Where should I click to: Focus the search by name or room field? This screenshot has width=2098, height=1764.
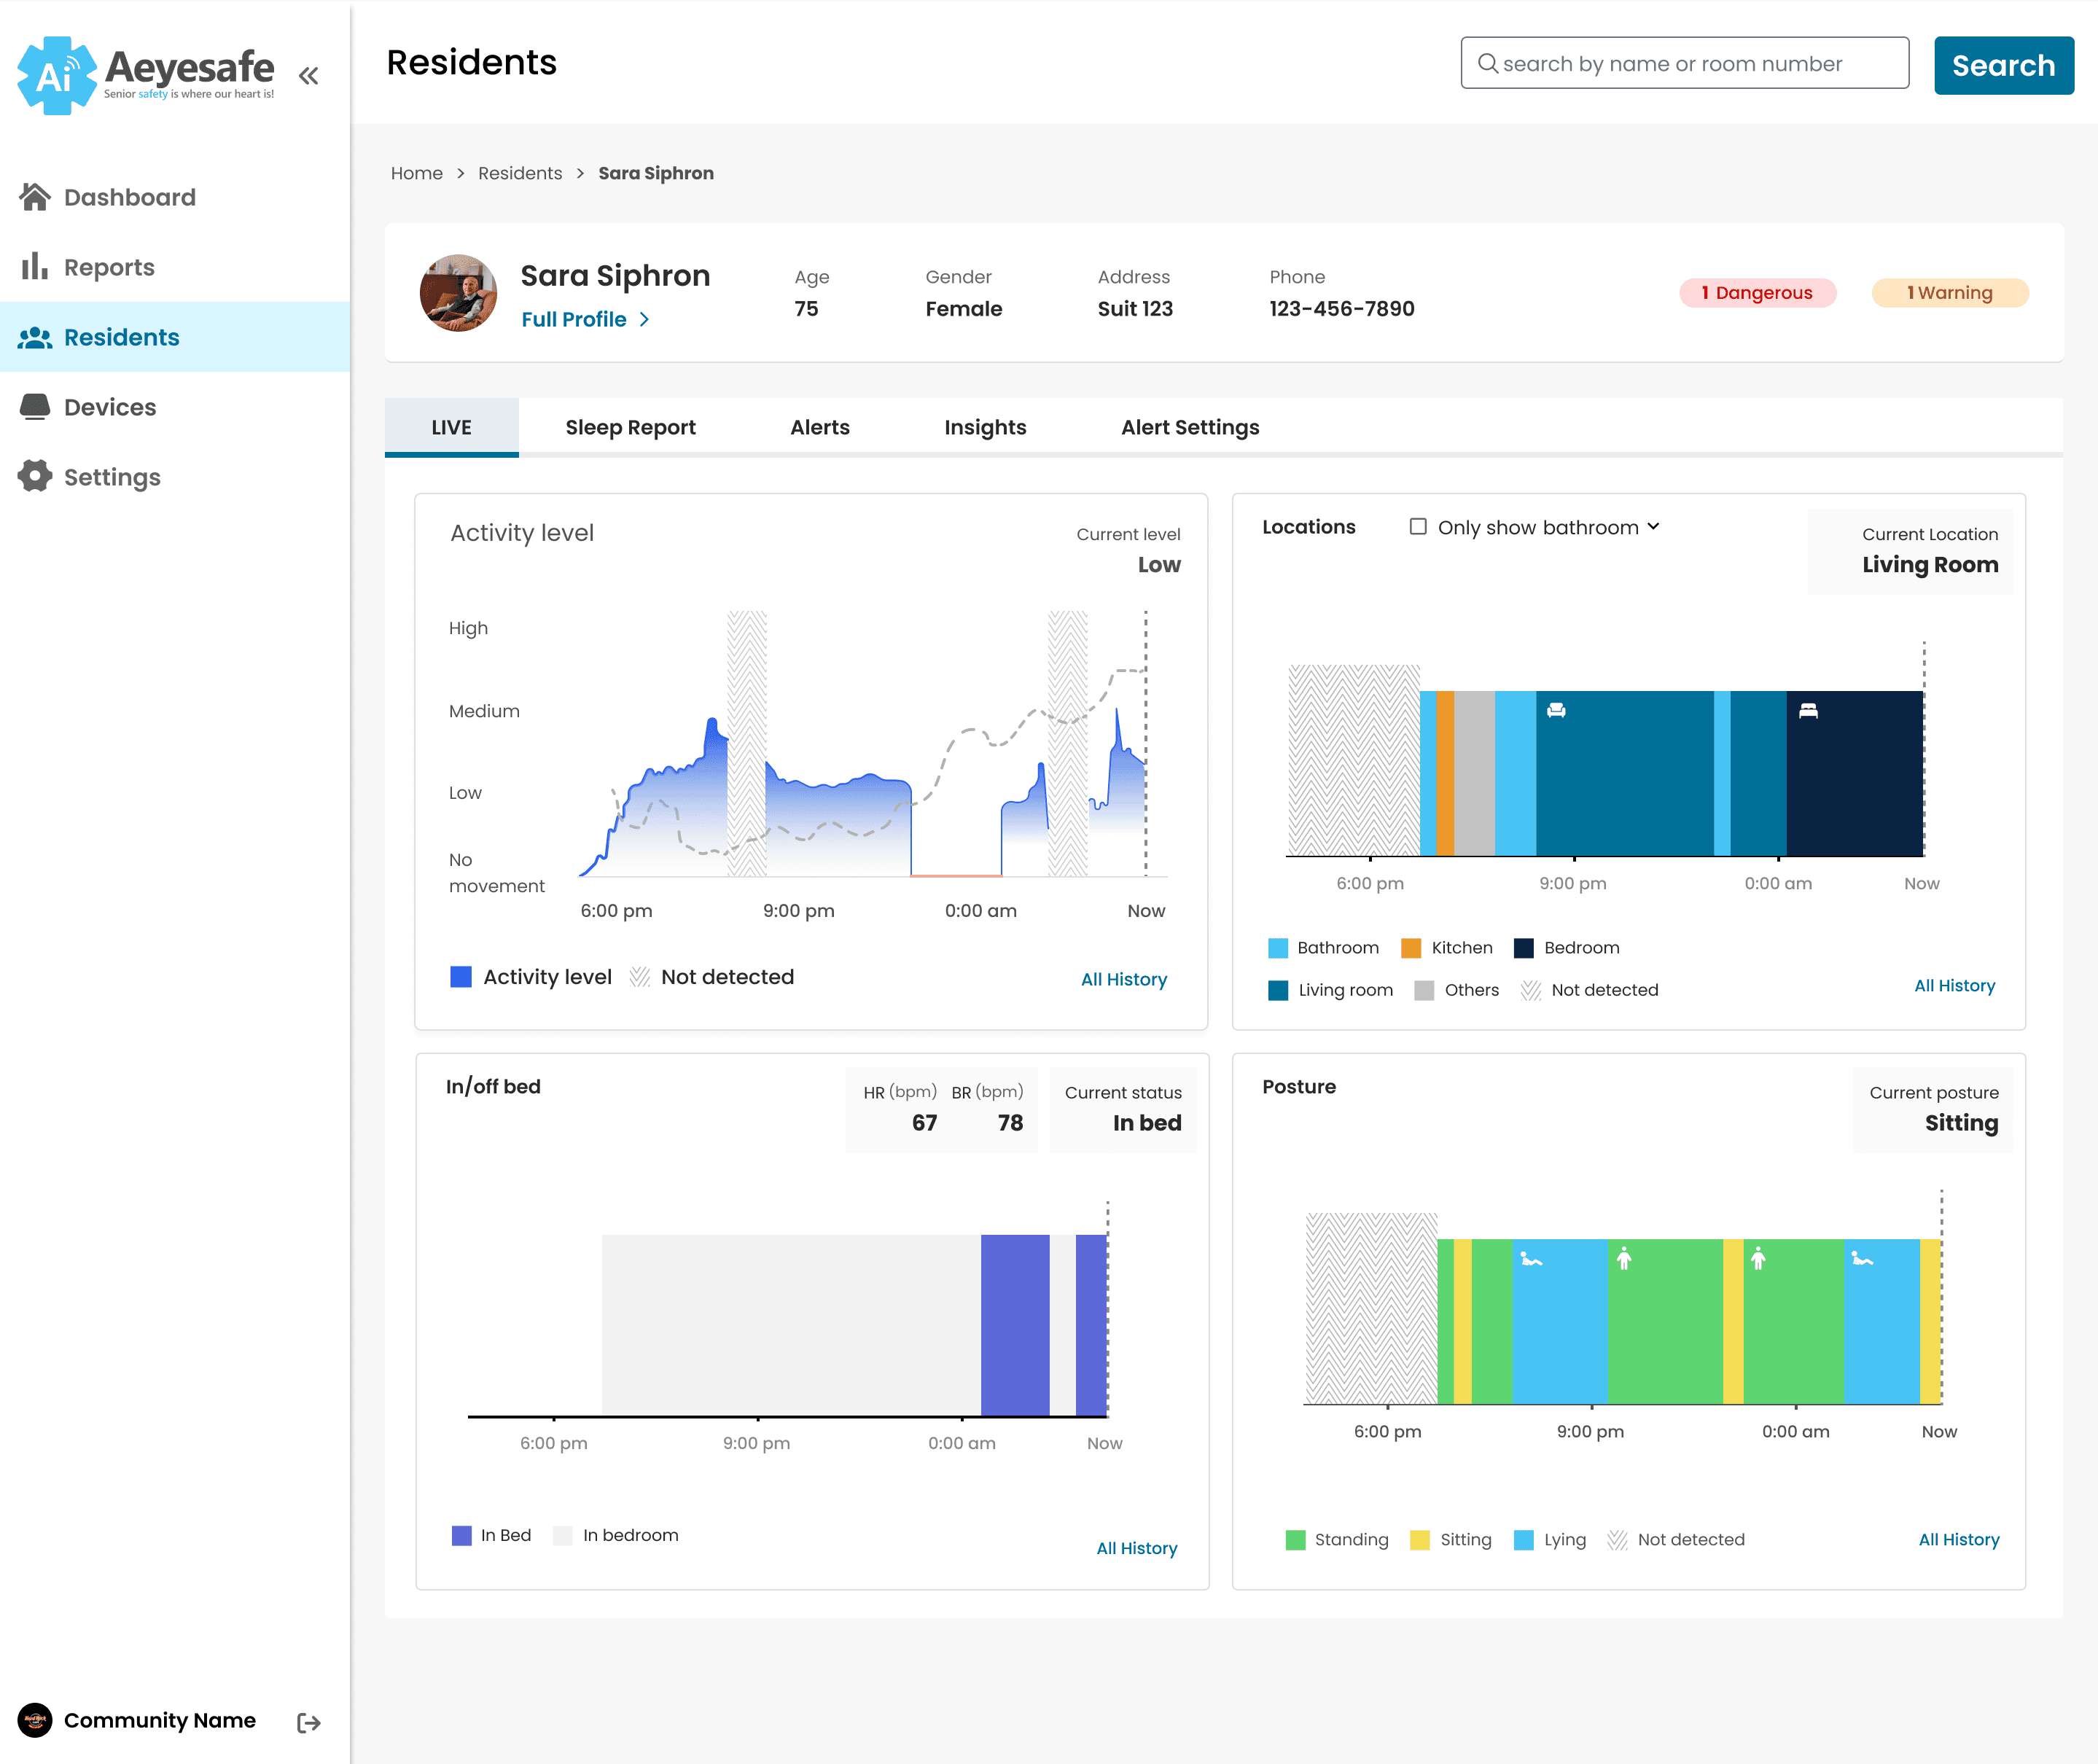coord(1684,63)
